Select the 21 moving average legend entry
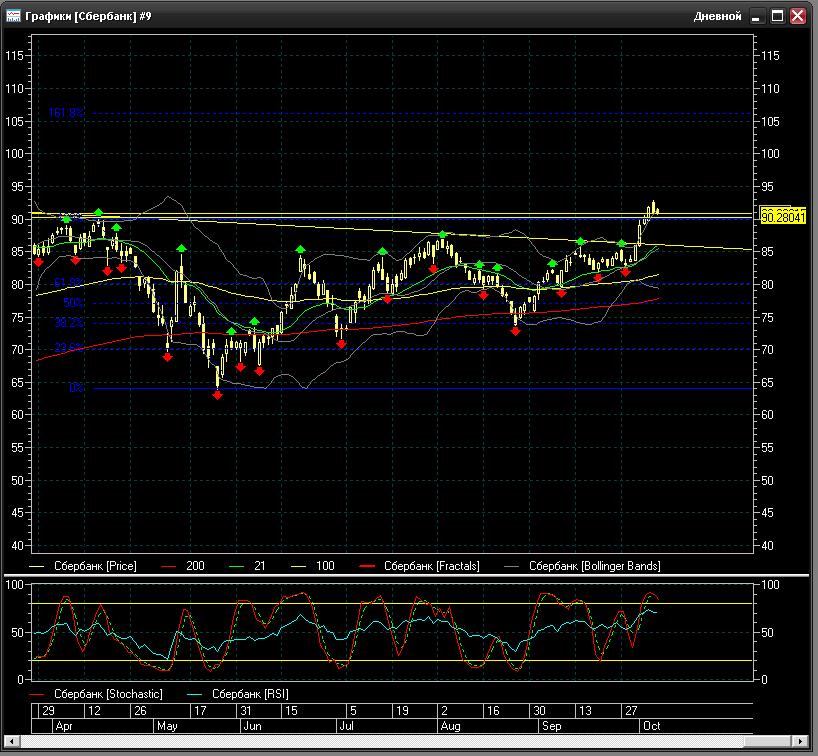The height and width of the screenshot is (756, 818). pyautogui.click(x=247, y=566)
